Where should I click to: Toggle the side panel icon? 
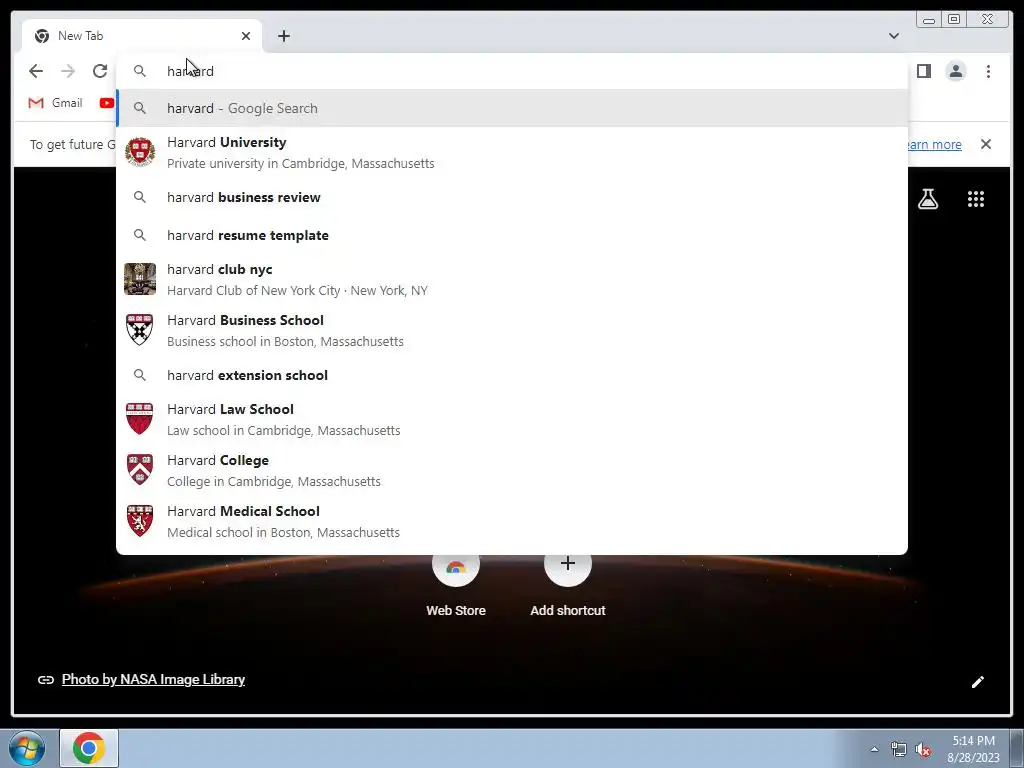tap(923, 71)
